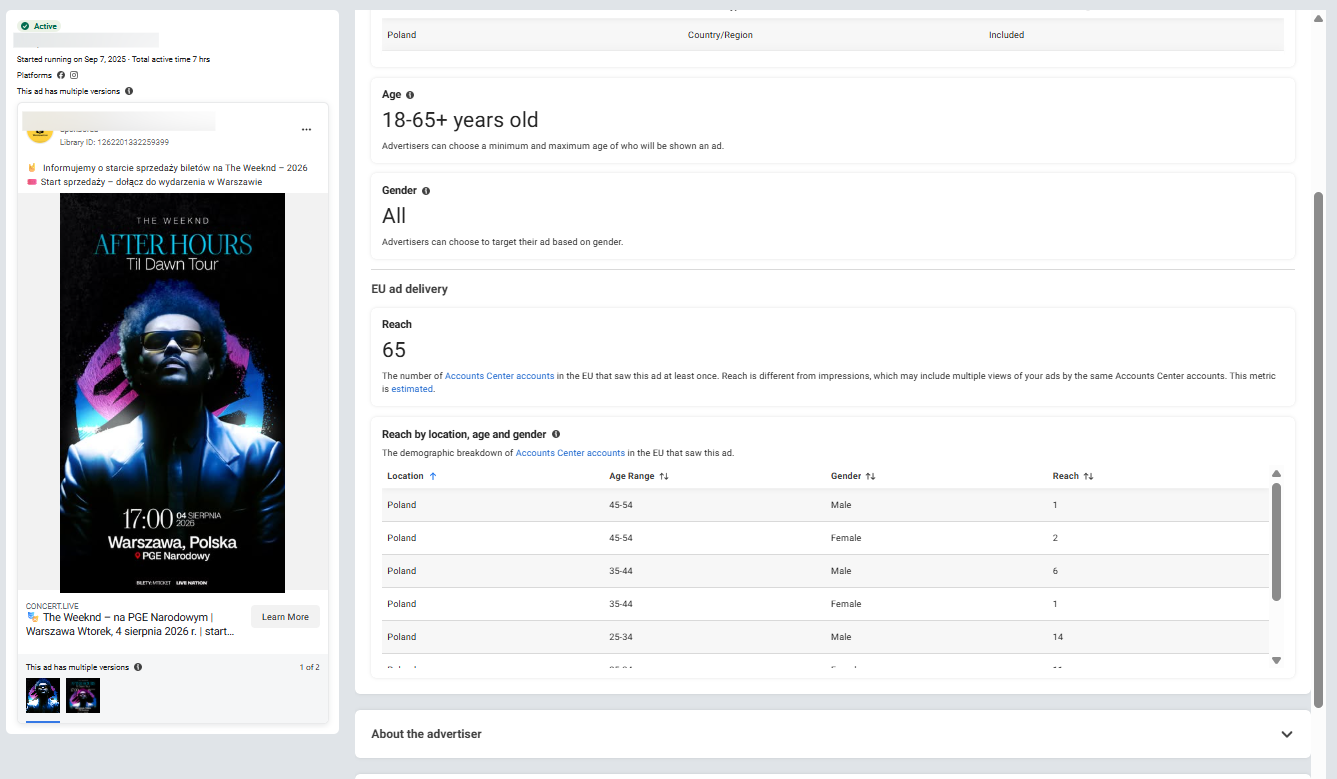Open the estimated link
The height and width of the screenshot is (779, 1337).
412,389
